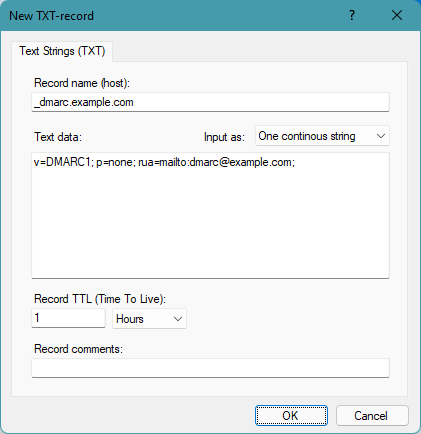The width and height of the screenshot is (421, 434).
Task: Focus the TTL value field showing 1
Action: point(68,318)
